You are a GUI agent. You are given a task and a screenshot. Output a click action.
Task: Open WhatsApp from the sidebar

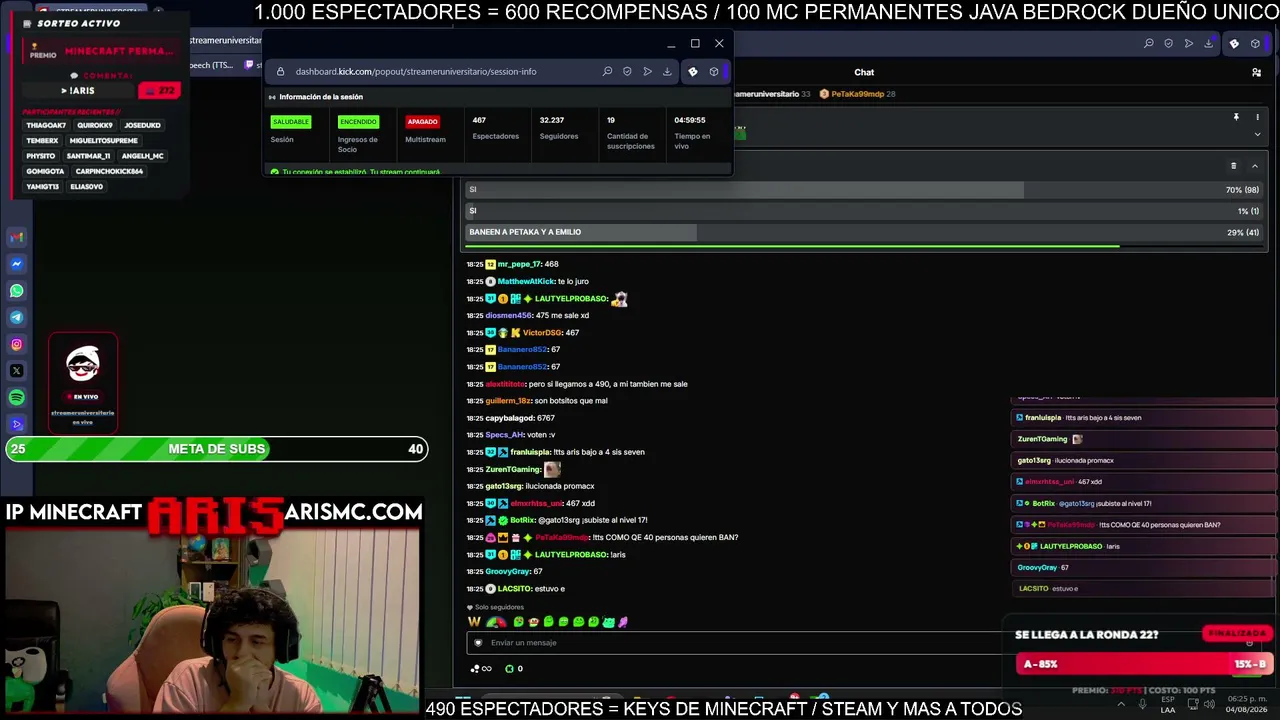(x=16, y=291)
